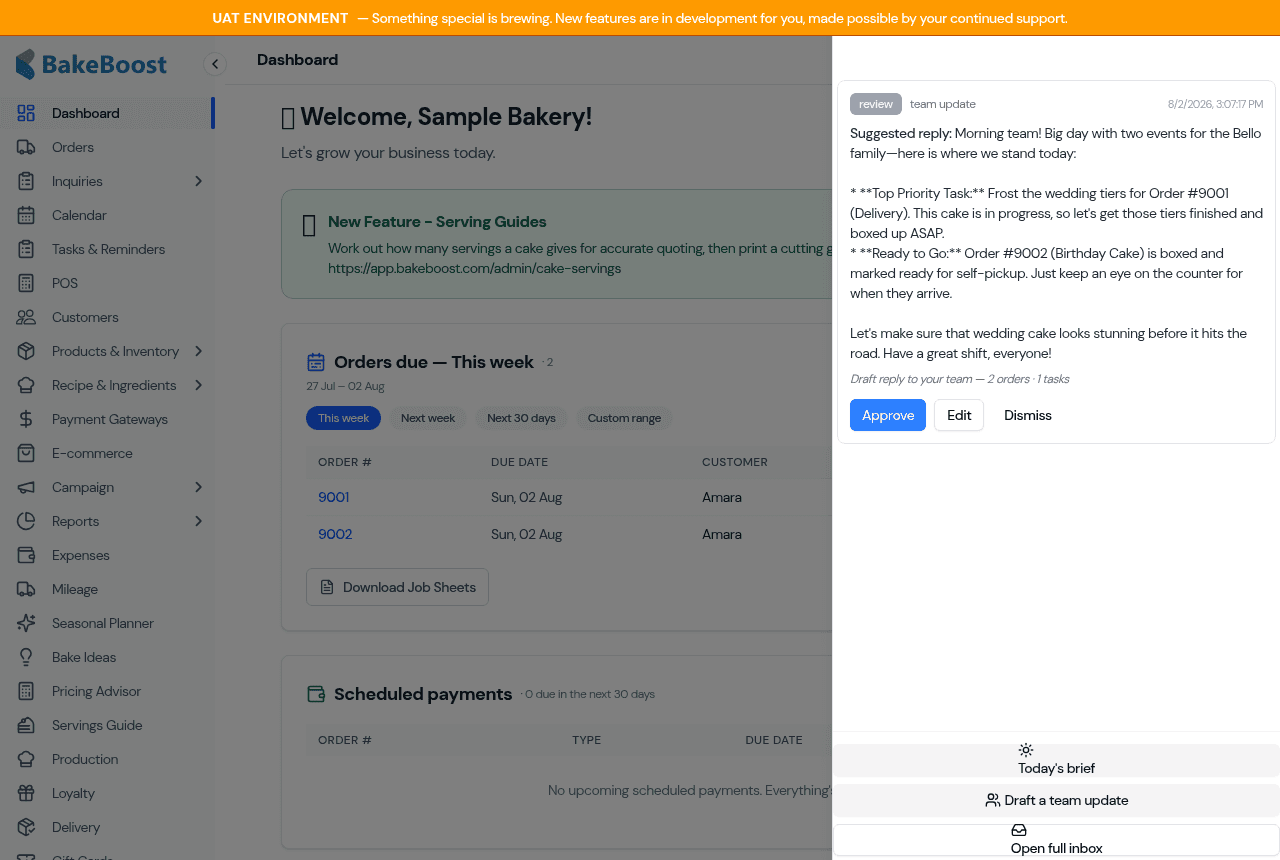Open full inbox

[1056, 840]
